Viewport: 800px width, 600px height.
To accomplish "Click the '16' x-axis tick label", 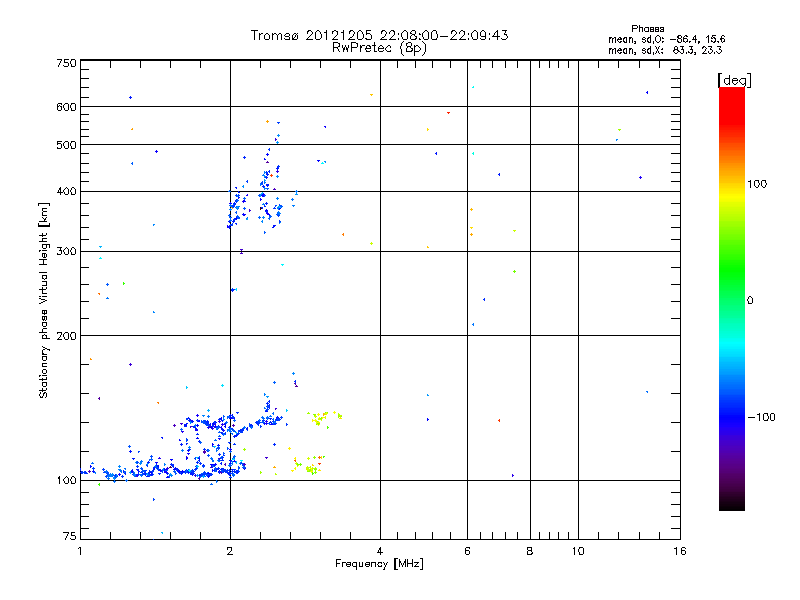I will tap(680, 551).
